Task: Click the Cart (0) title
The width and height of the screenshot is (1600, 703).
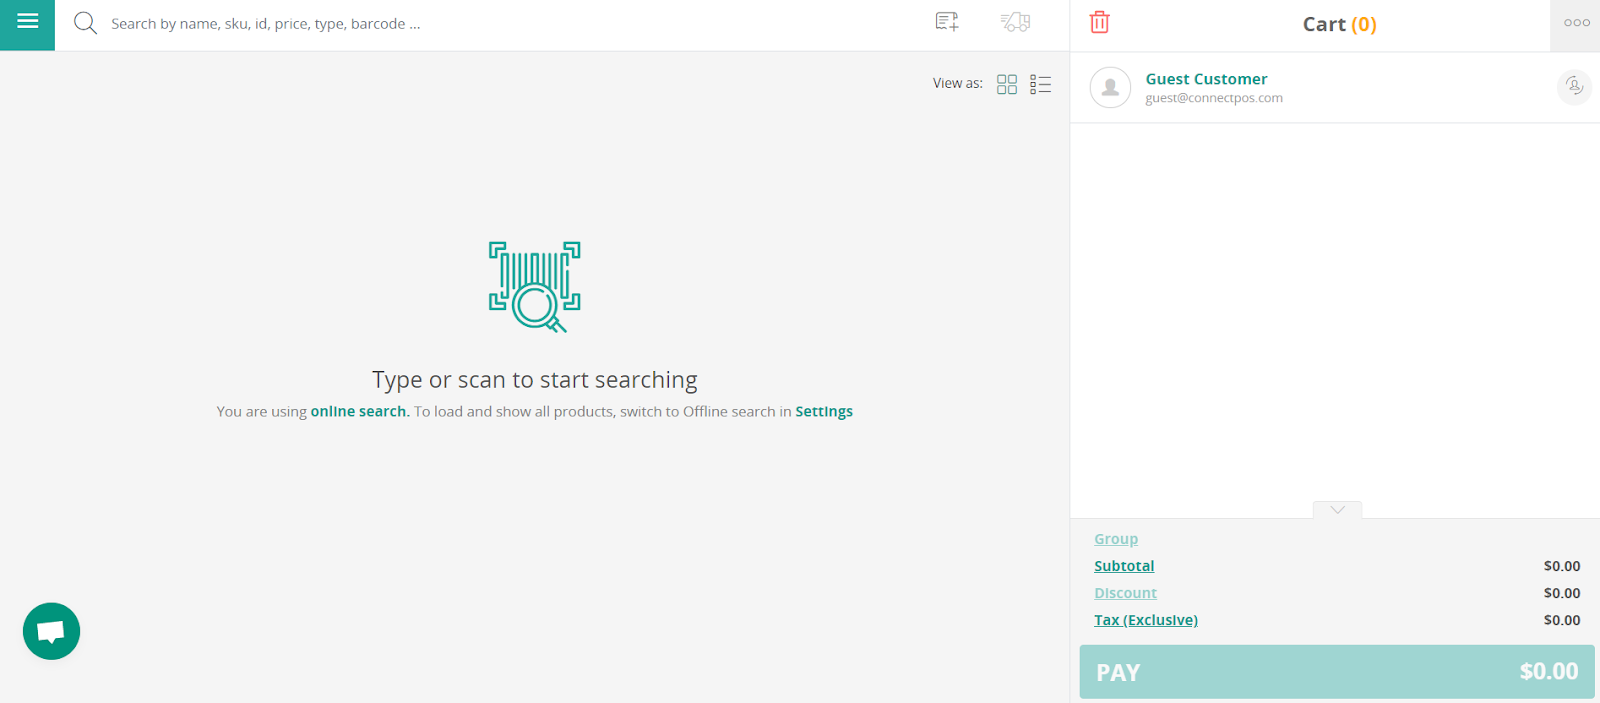Action: [x=1339, y=24]
